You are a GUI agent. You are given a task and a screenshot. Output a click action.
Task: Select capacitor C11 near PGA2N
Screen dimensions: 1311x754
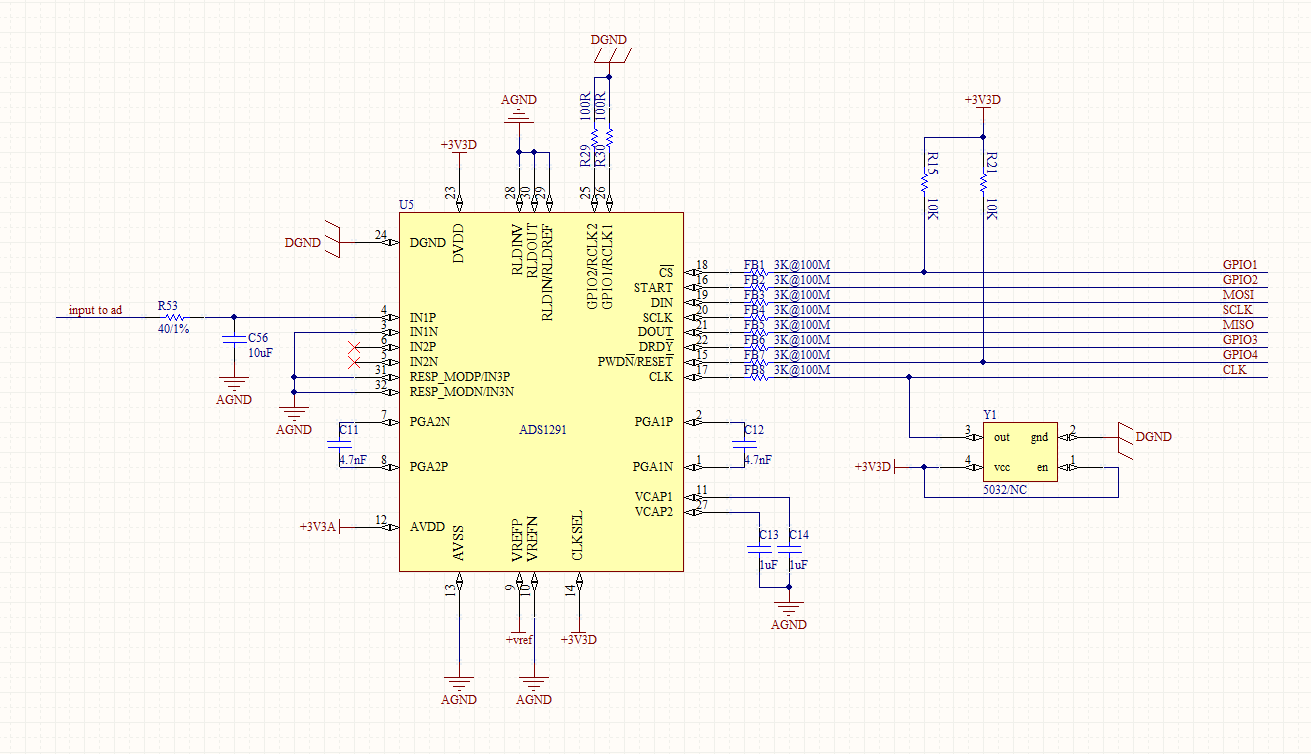pyautogui.click(x=339, y=444)
